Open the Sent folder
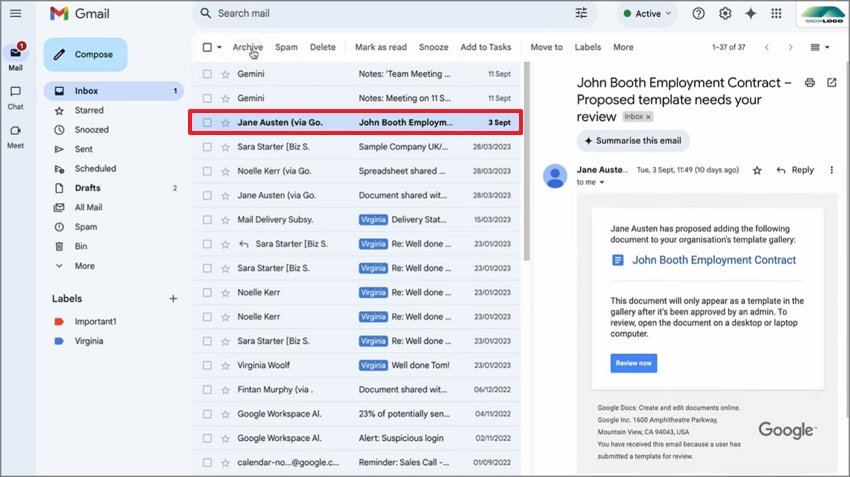 coord(84,149)
